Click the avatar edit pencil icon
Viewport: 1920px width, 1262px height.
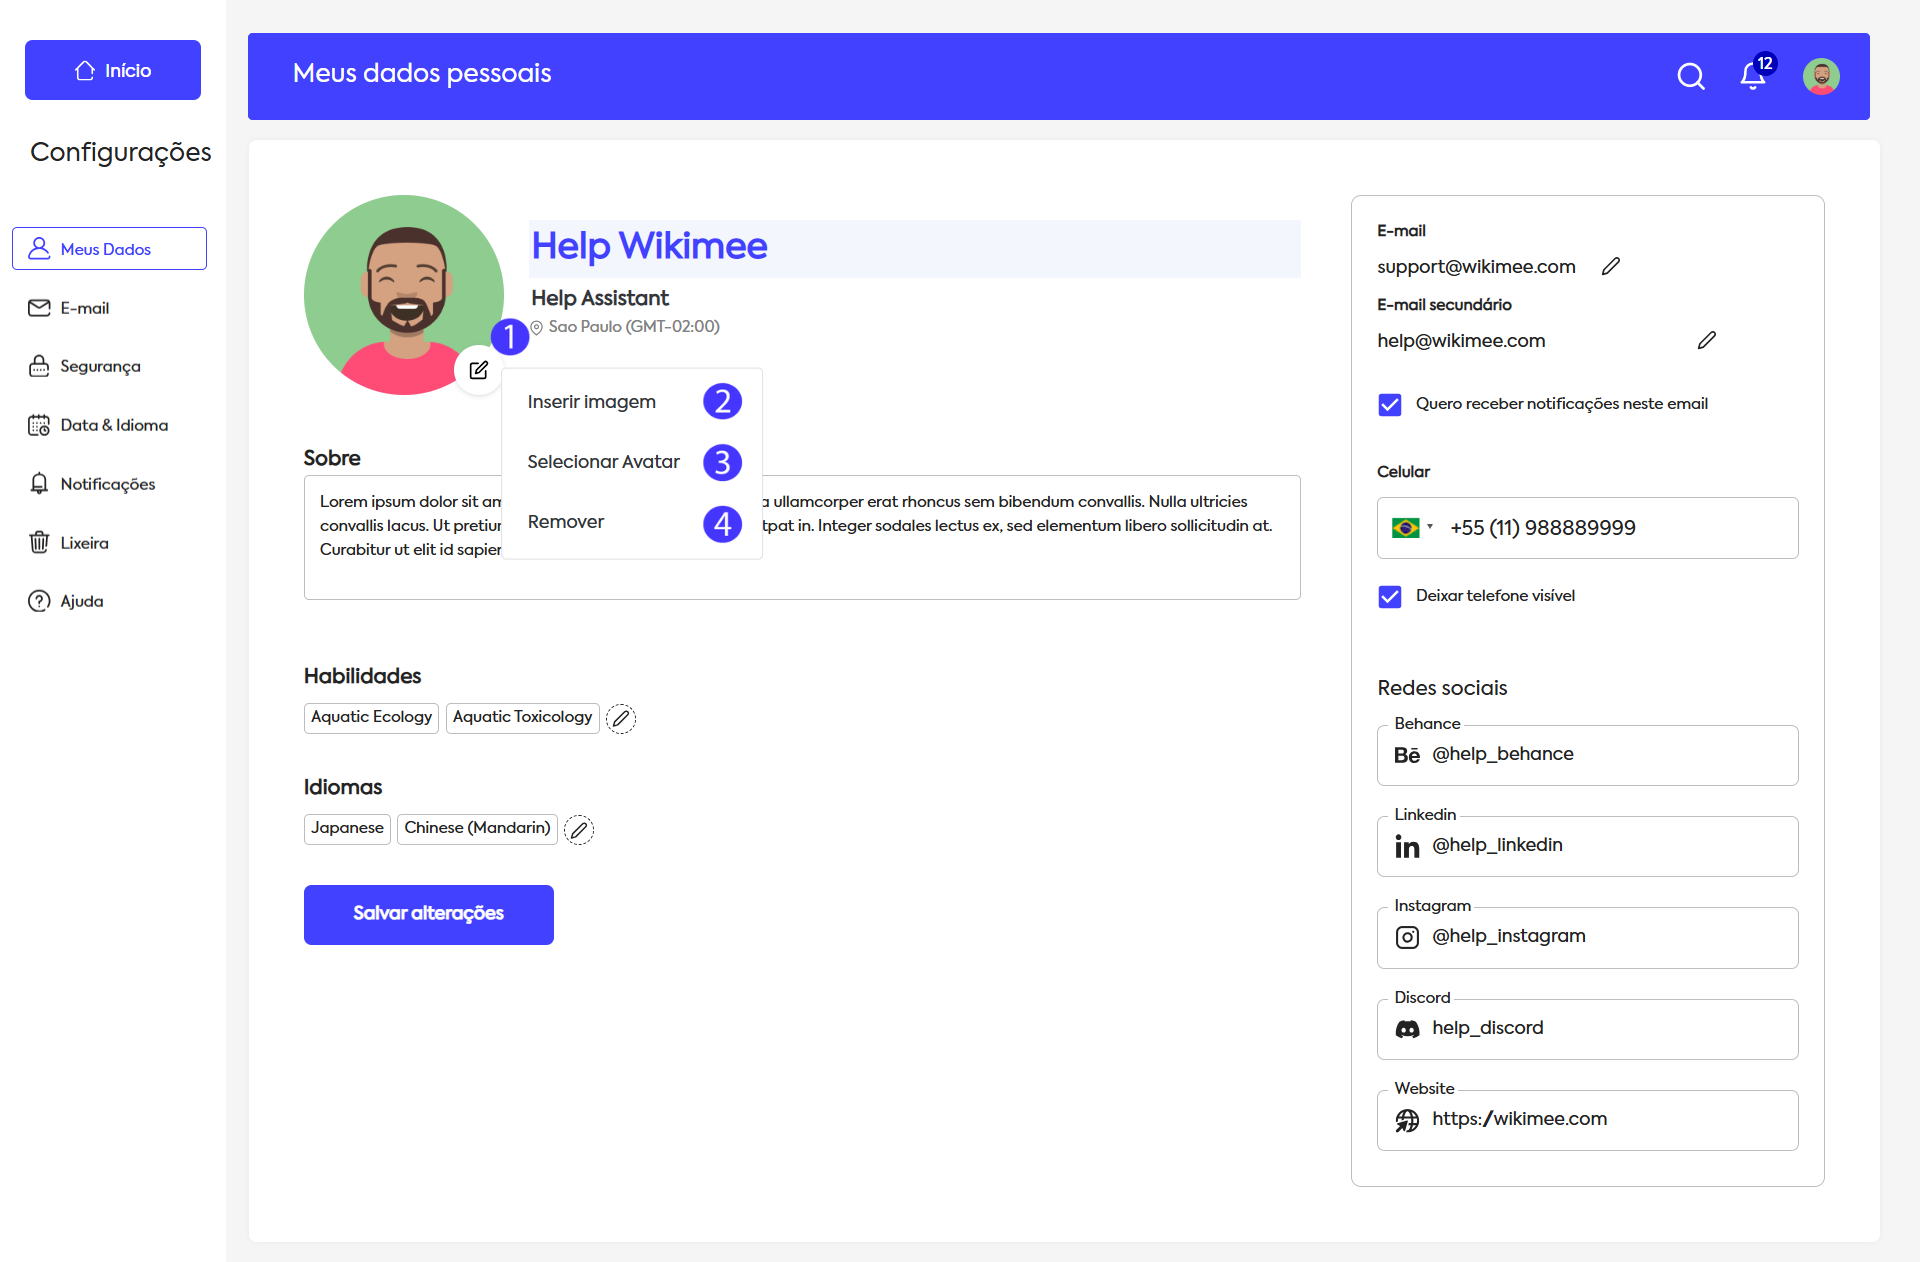[479, 370]
